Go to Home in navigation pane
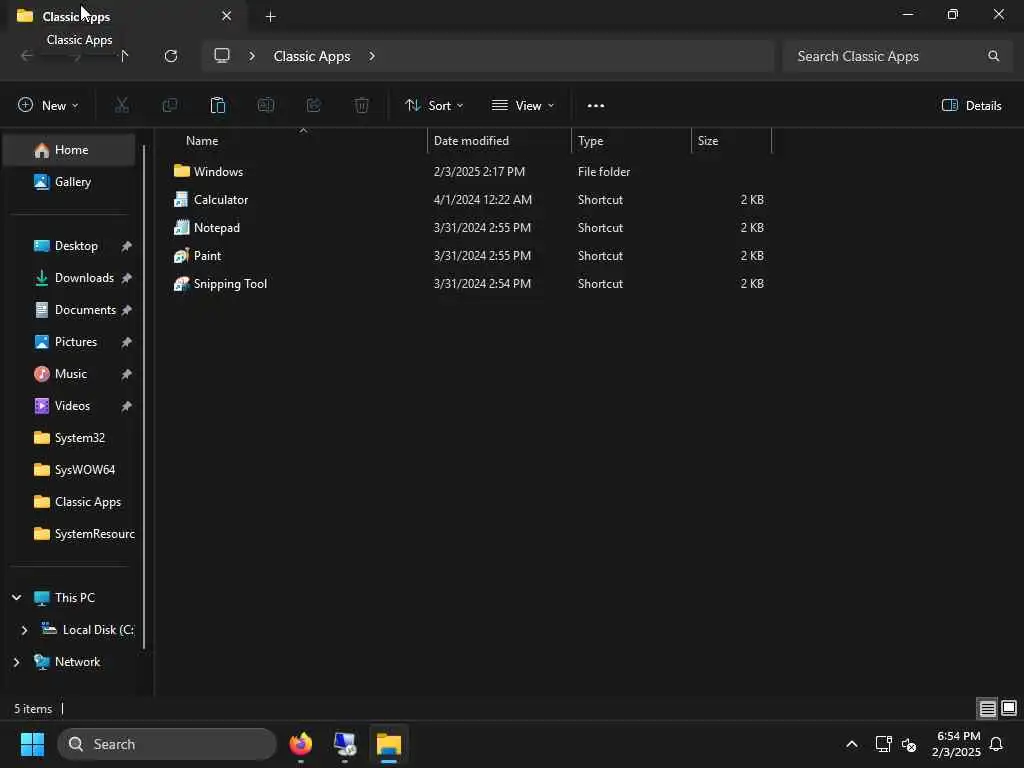This screenshot has width=1024, height=768. (x=69, y=150)
